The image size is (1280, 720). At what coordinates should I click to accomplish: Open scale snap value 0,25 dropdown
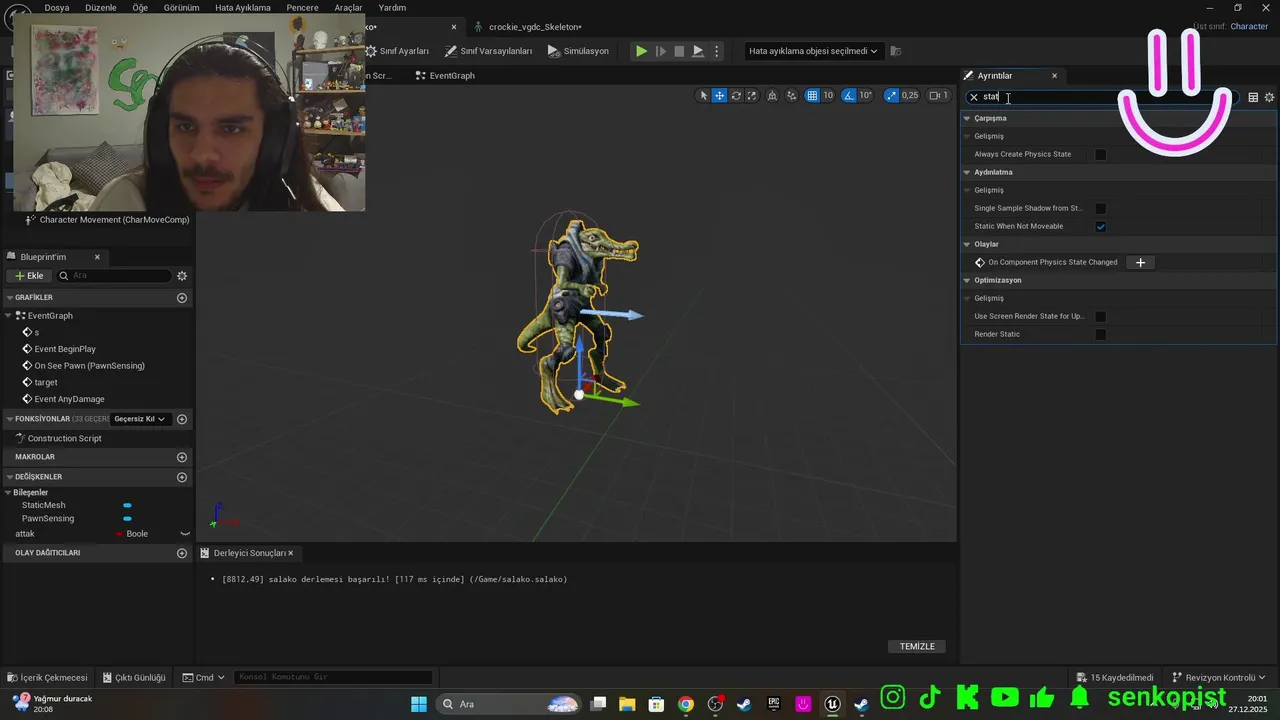click(910, 96)
